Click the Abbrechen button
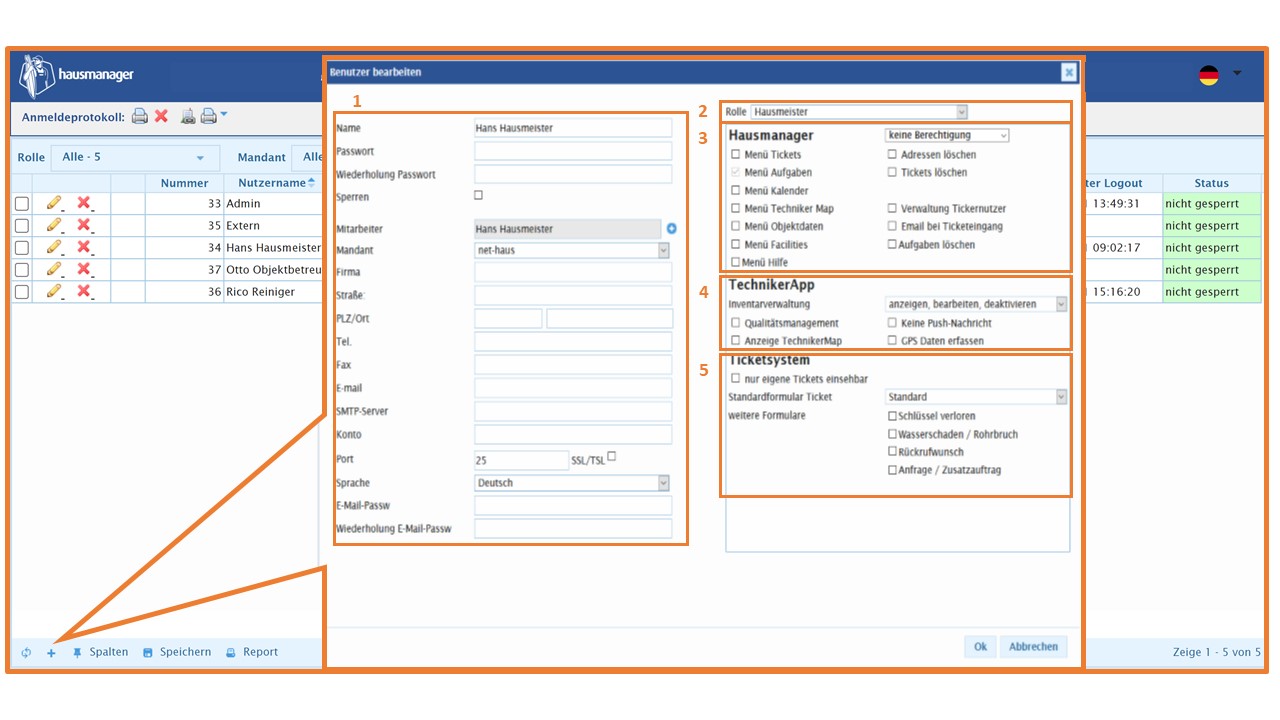The image size is (1280, 720). pos(1033,647)
